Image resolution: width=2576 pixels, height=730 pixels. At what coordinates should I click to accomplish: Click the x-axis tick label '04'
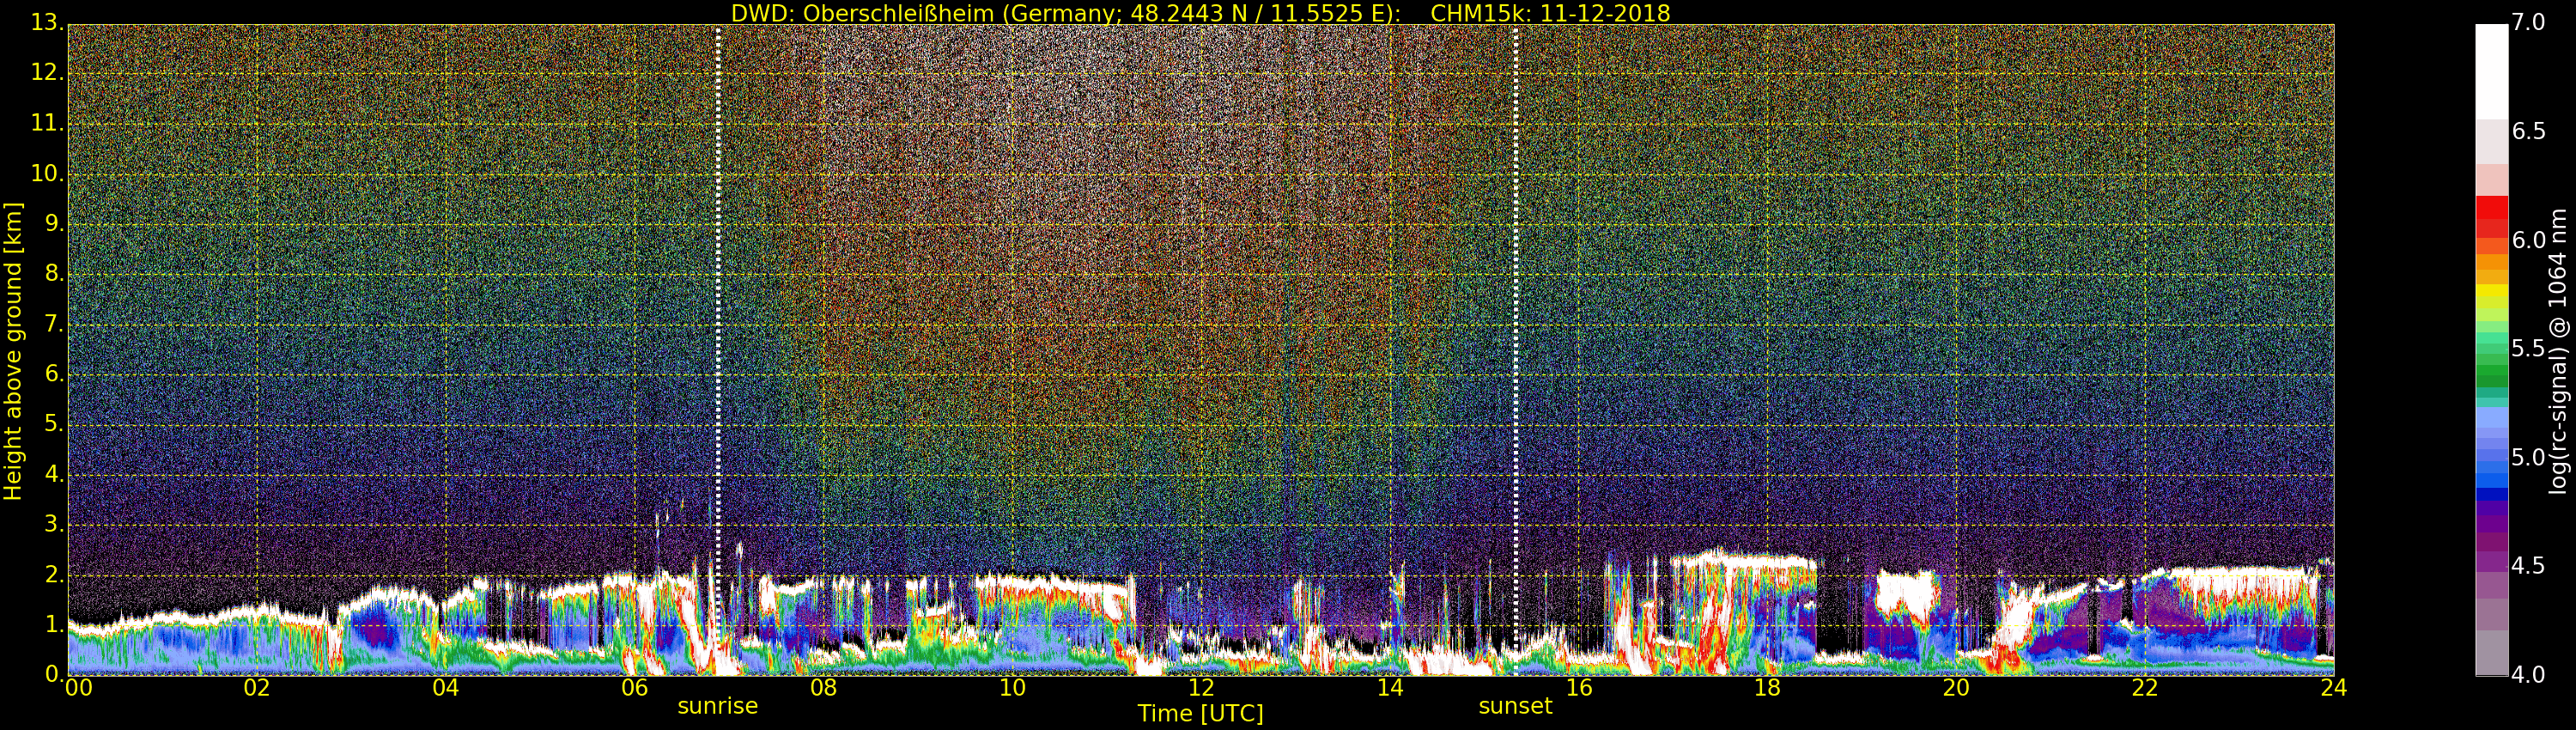coord(446,688)
